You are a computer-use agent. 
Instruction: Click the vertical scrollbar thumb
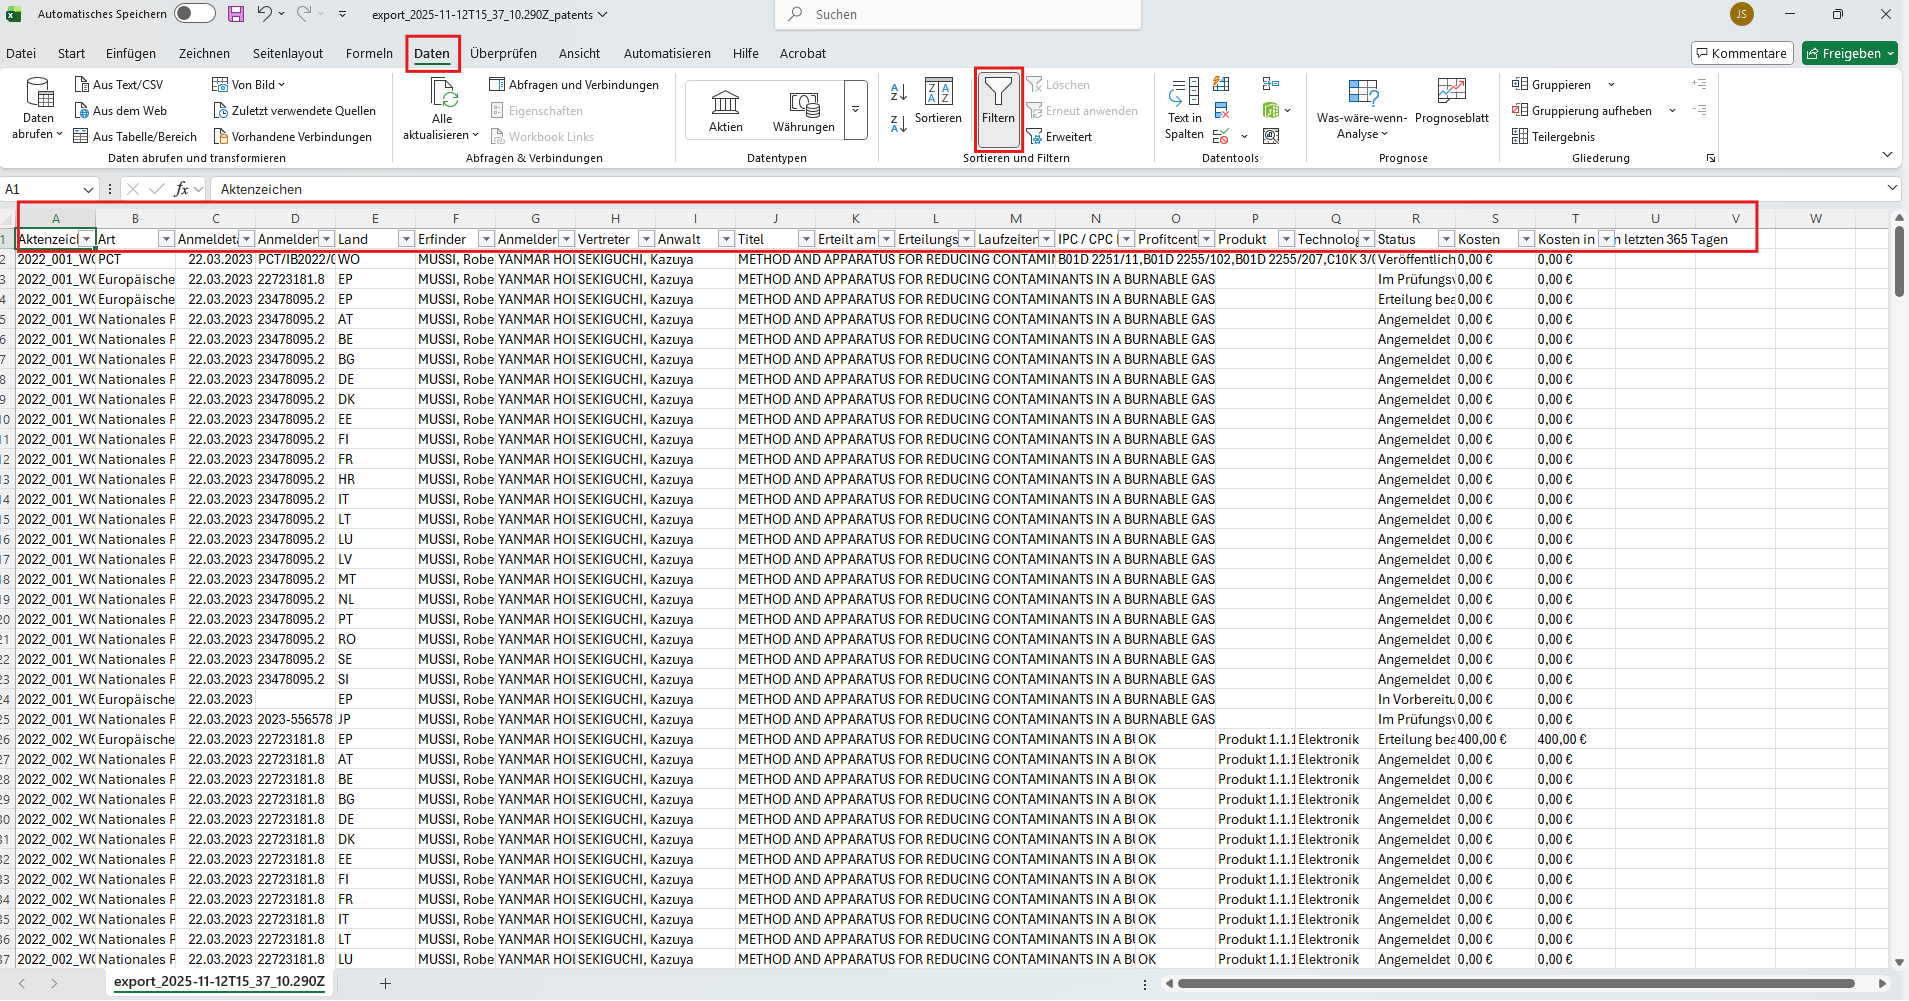point(1899,261)
